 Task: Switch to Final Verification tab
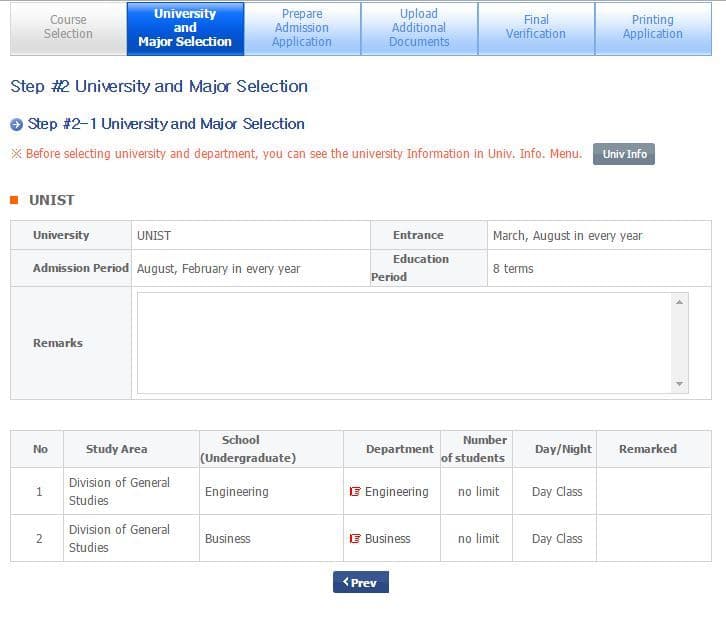point(536,28)
